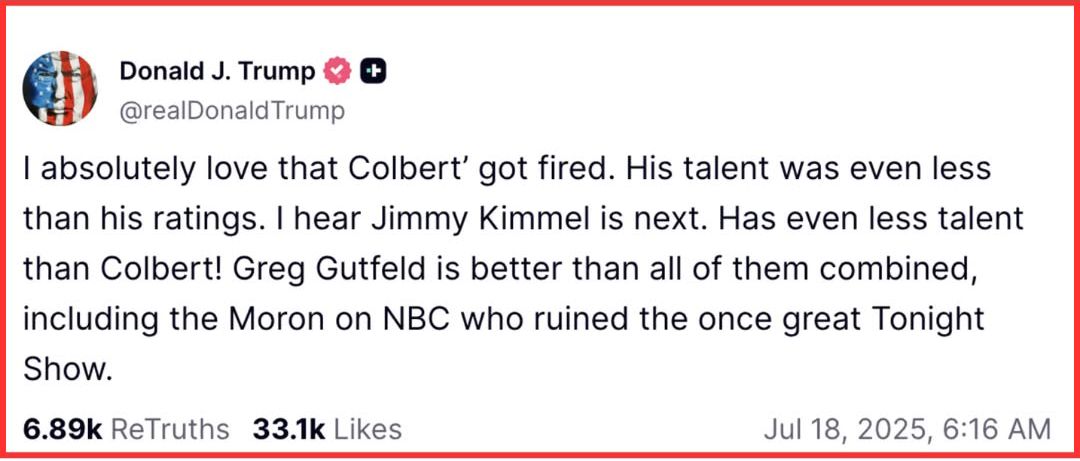Screen dimensions: 1080x461
Task: Open the @realDonaldTrump handle link
Action: click(x=231, y=111)
